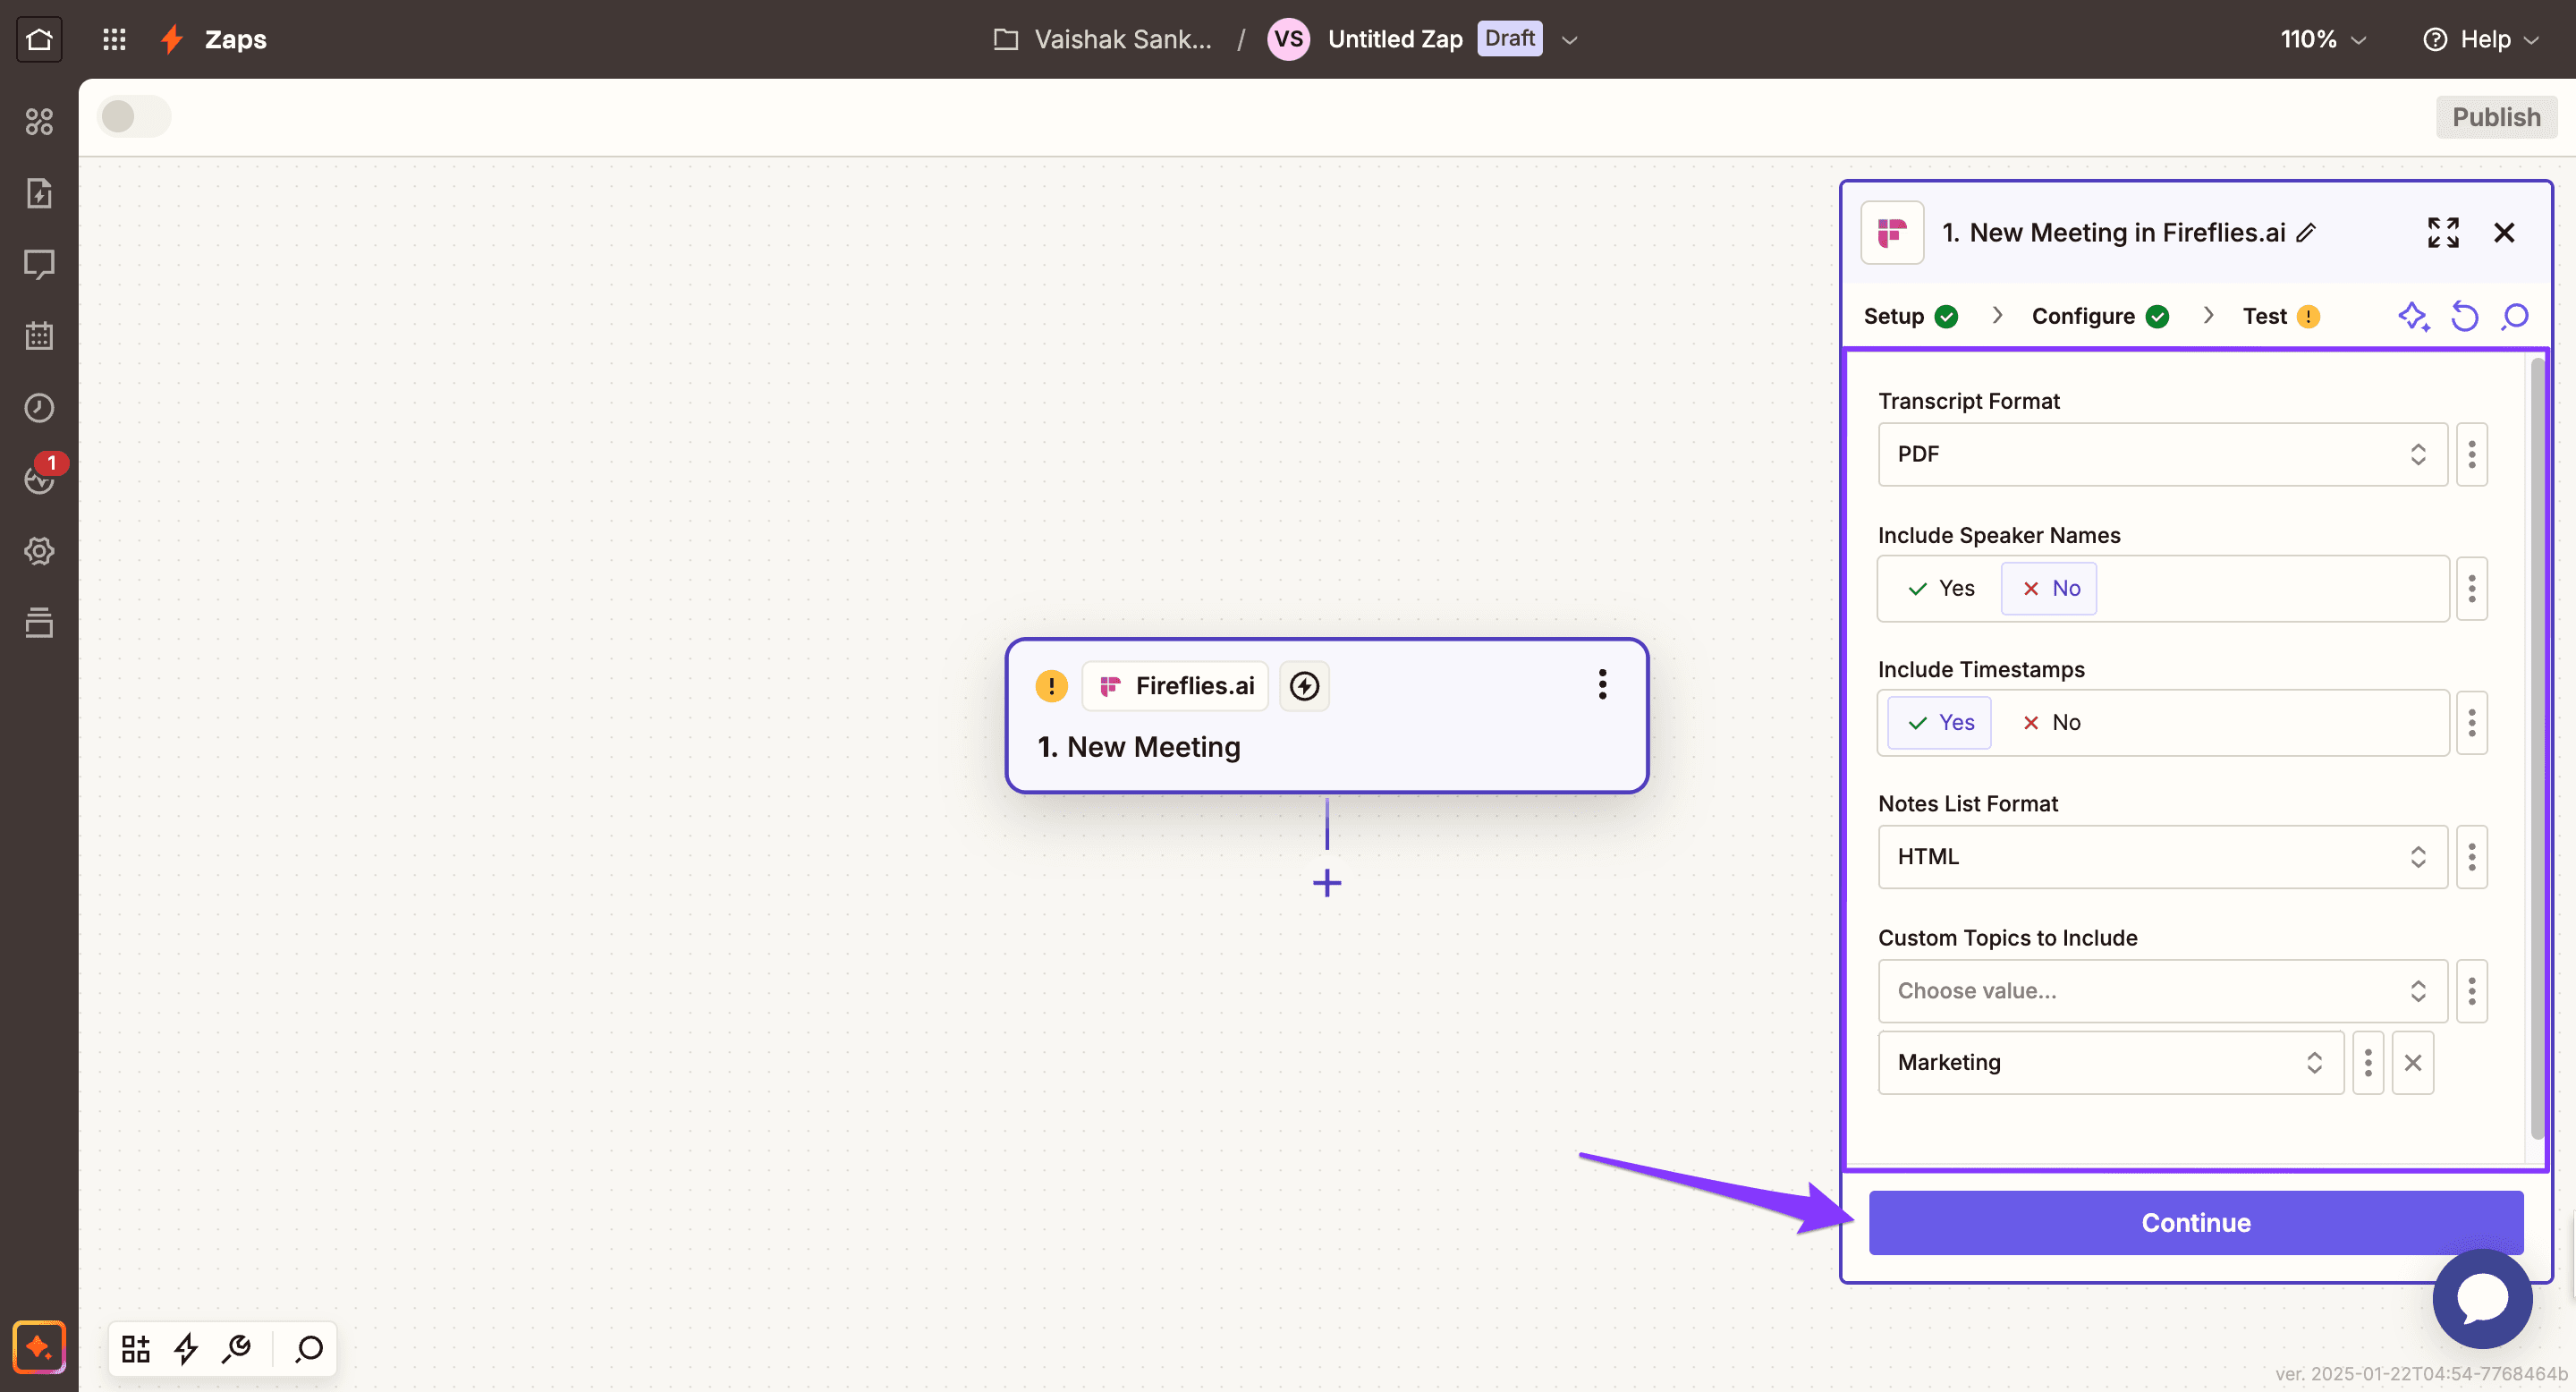Open the Custom Topics Choose value dropdown
Viewport: 2576px width, 1392px height.
(2162, 991)
